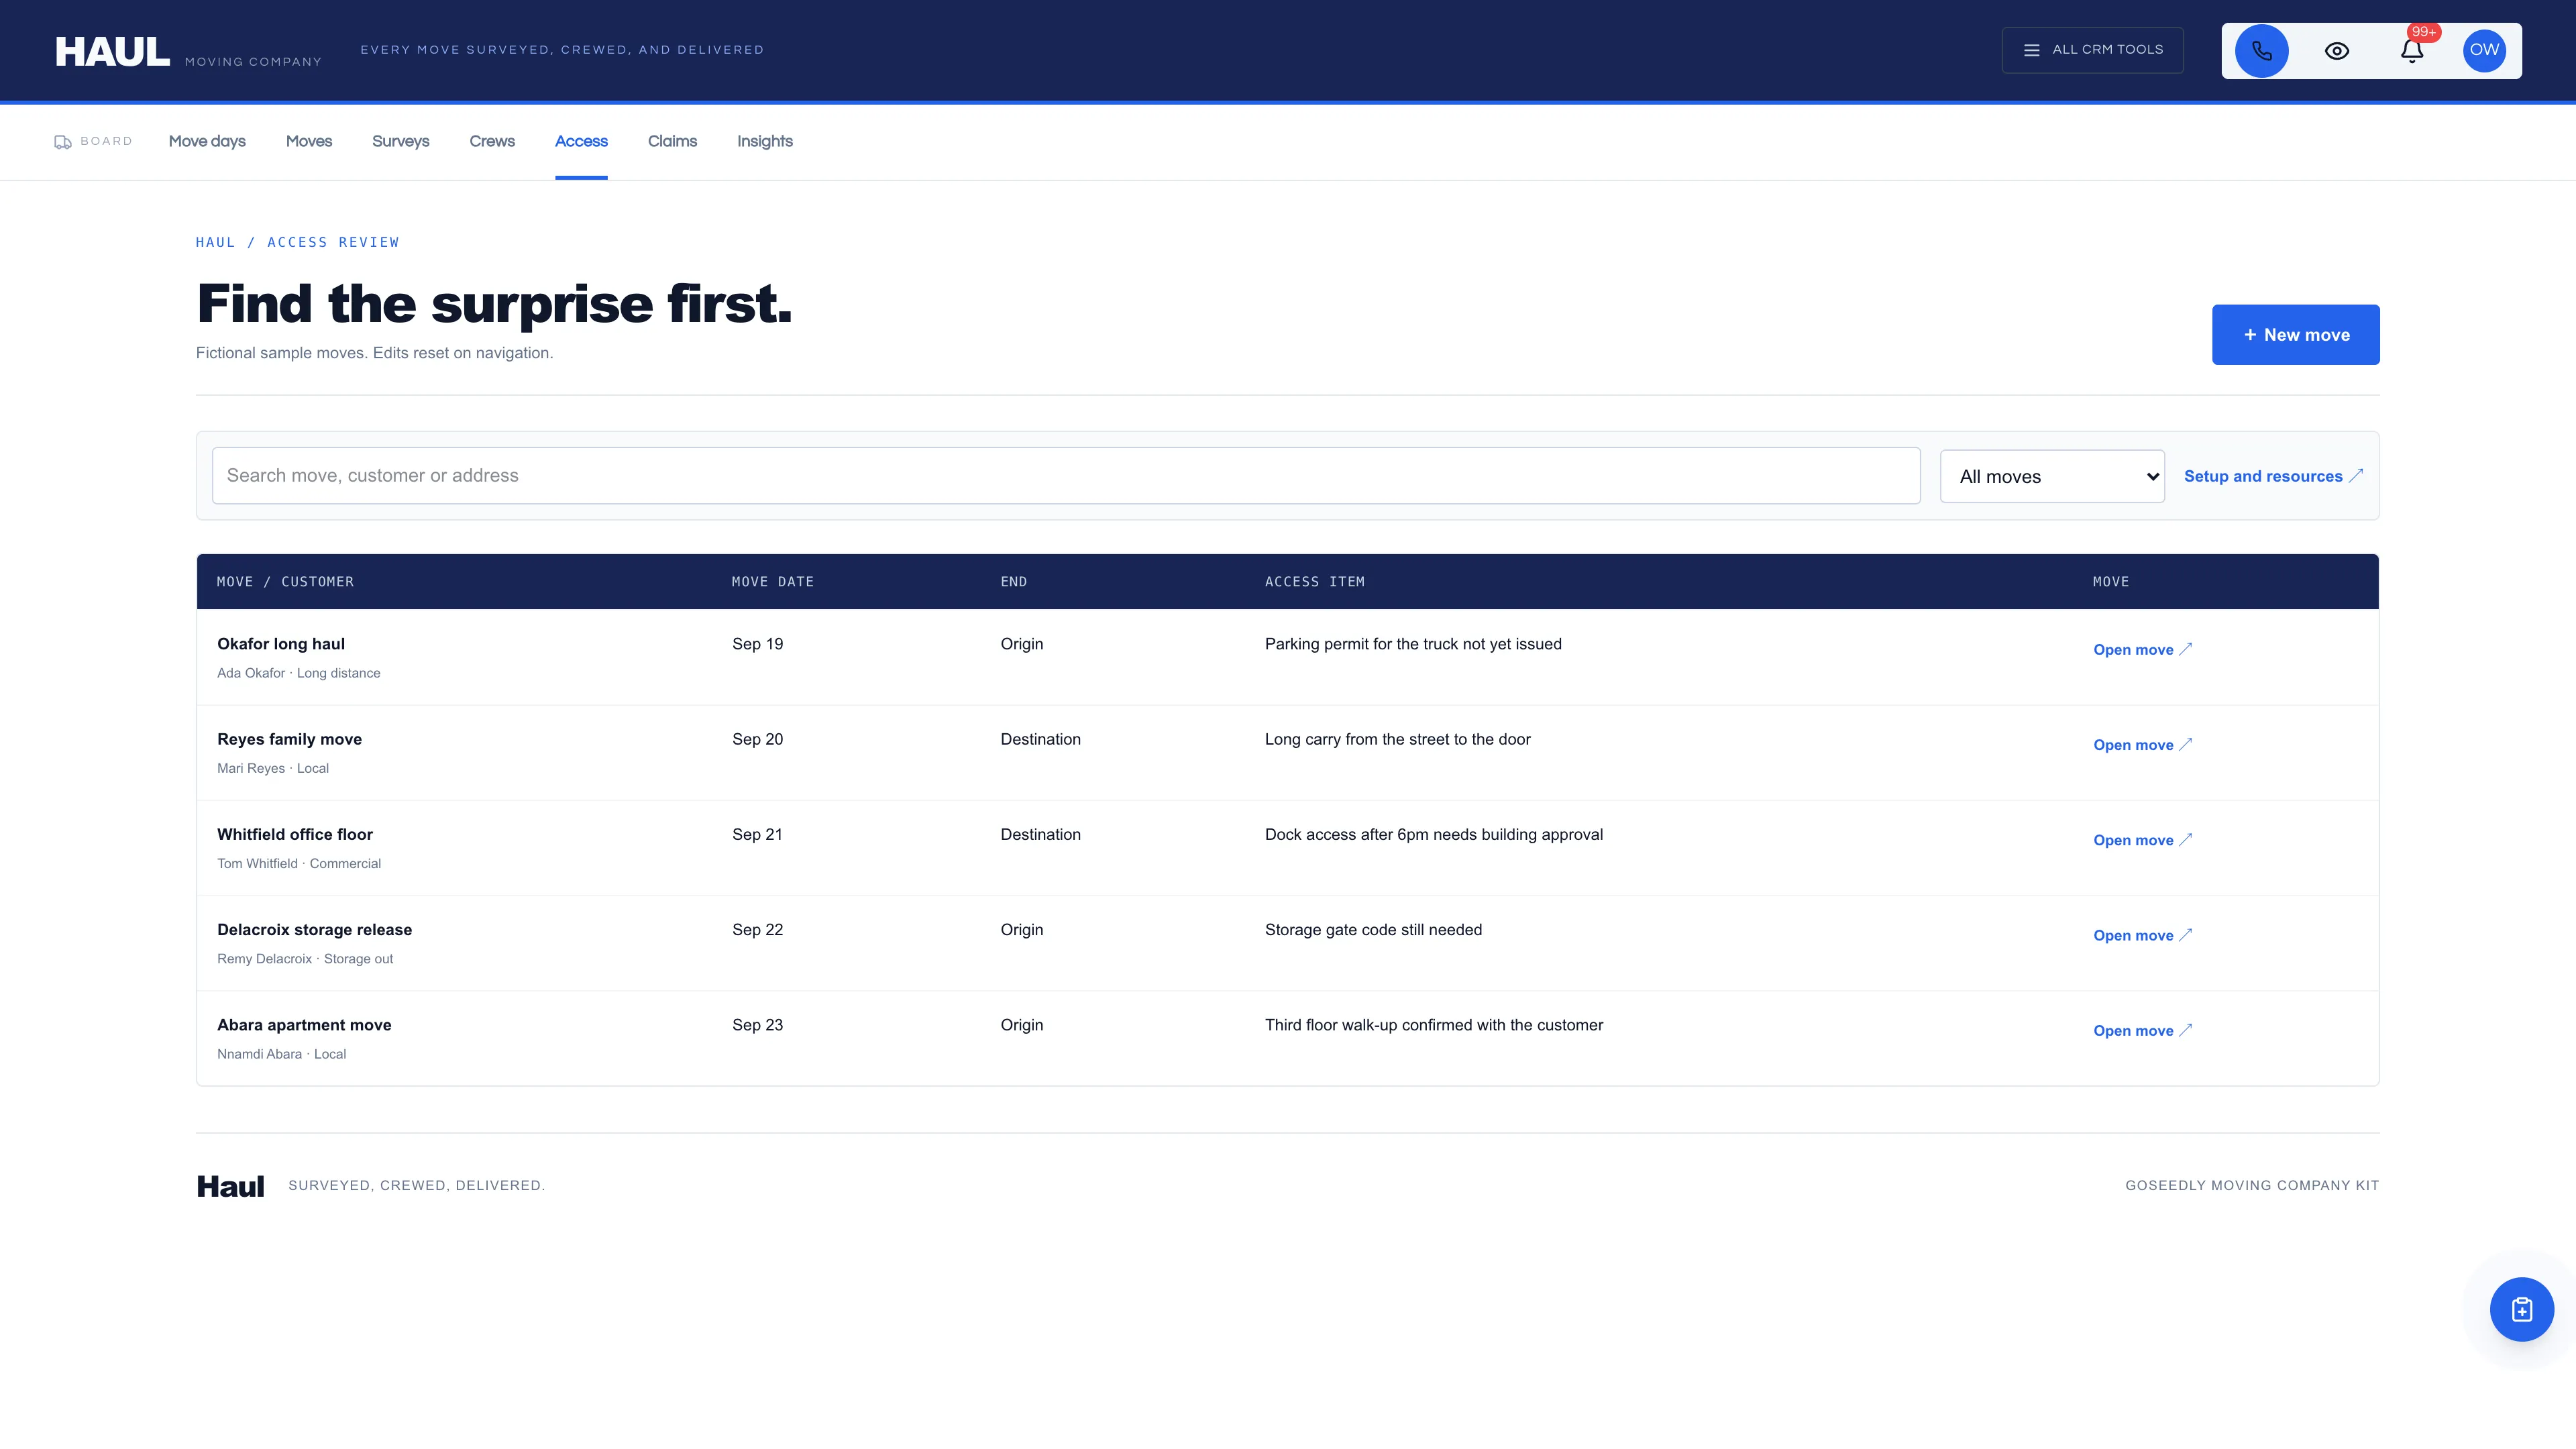This screenshot has width=2576, height=1449.
Task: Open move for Whitfield office floor
Action: pos(2142,840)
